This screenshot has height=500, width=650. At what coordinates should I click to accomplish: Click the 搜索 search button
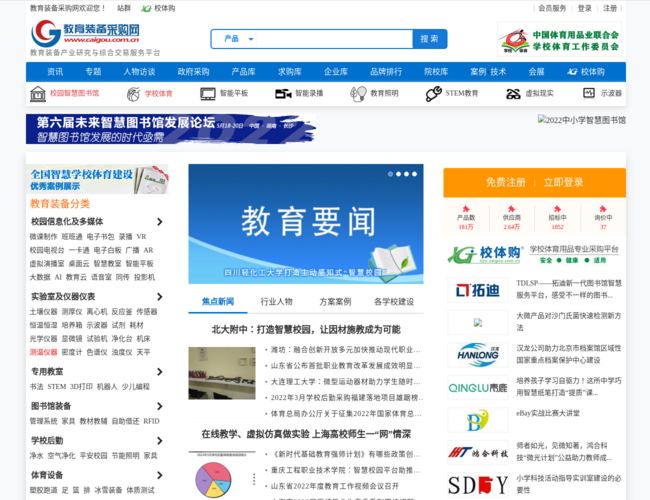(429, 39)
